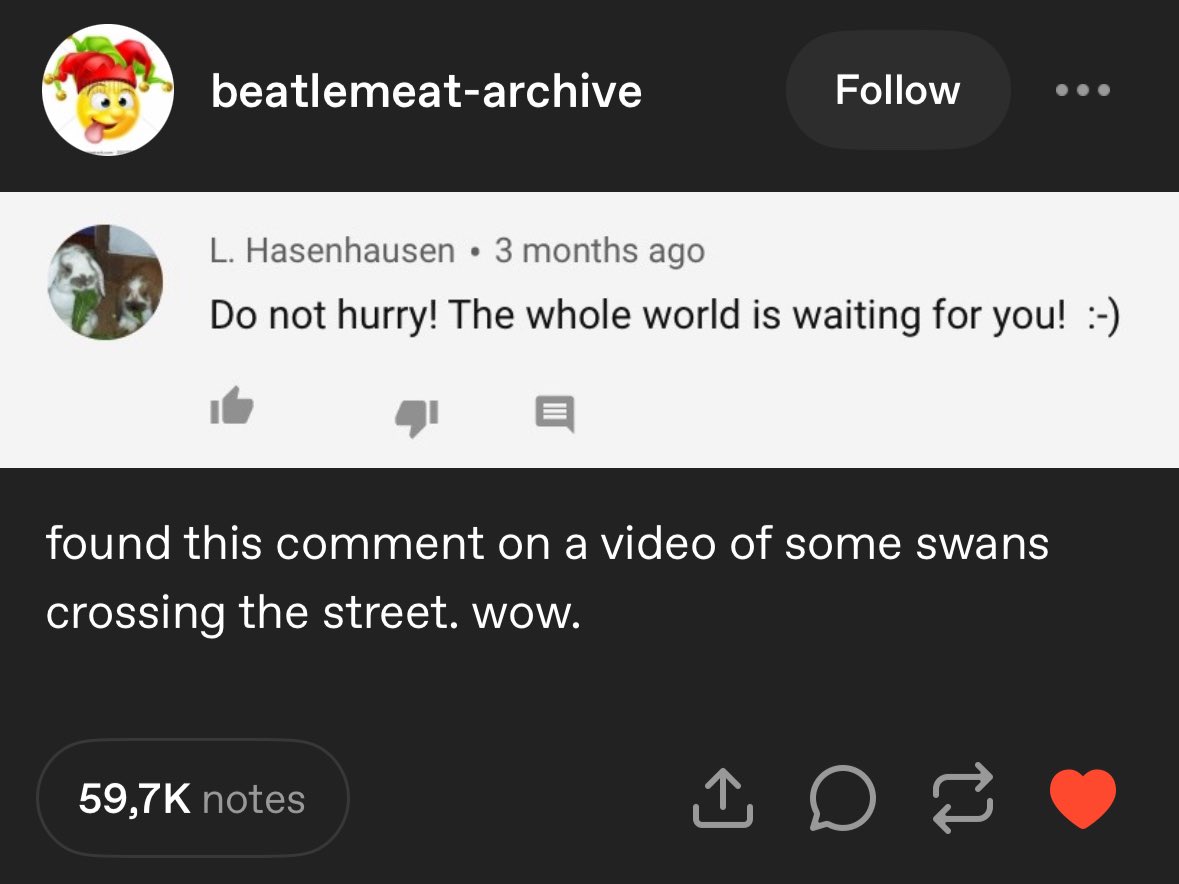Click the caption line starting 'found this comment'
This screenshot has width=1179, height=884.
[x=547, y=543]
